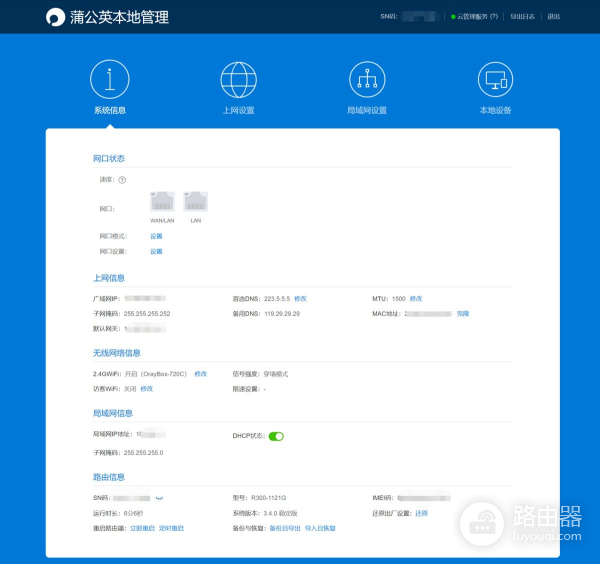
Task: Click the model value R300-1121G
Action: point(269,498)
